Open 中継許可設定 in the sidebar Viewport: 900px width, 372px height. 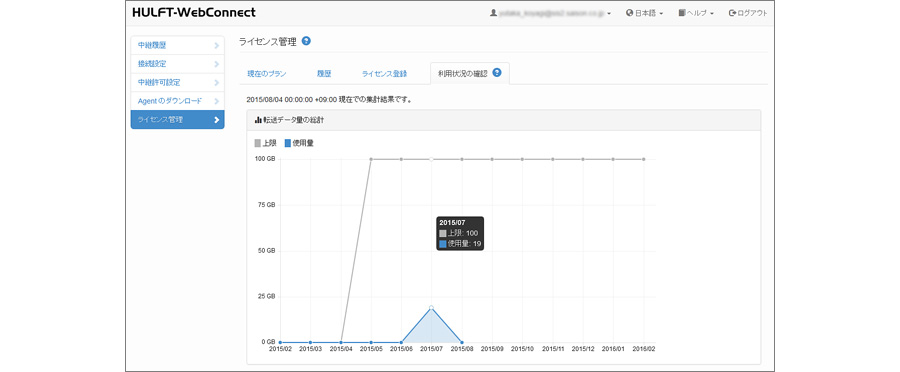coord(177,82)
